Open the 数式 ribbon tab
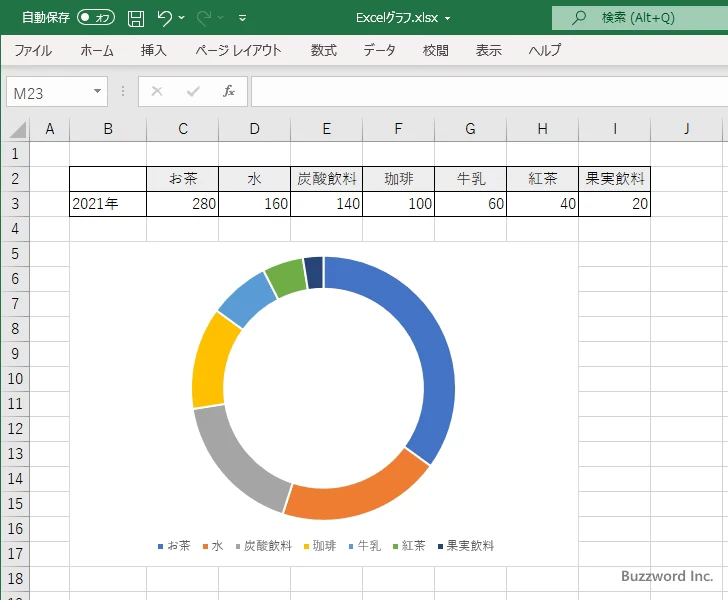728x600 pixels. click(x=324, y=50)
